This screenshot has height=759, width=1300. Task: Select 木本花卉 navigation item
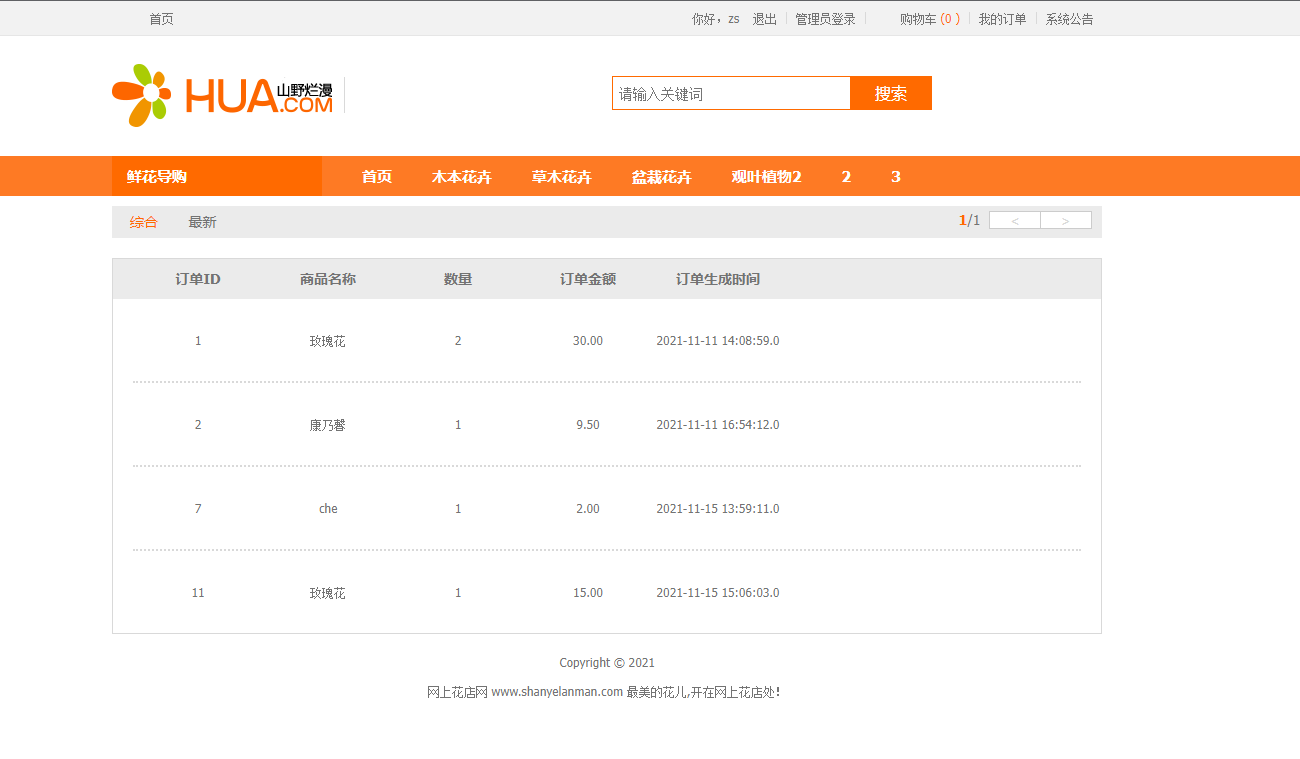coord(462,177)
